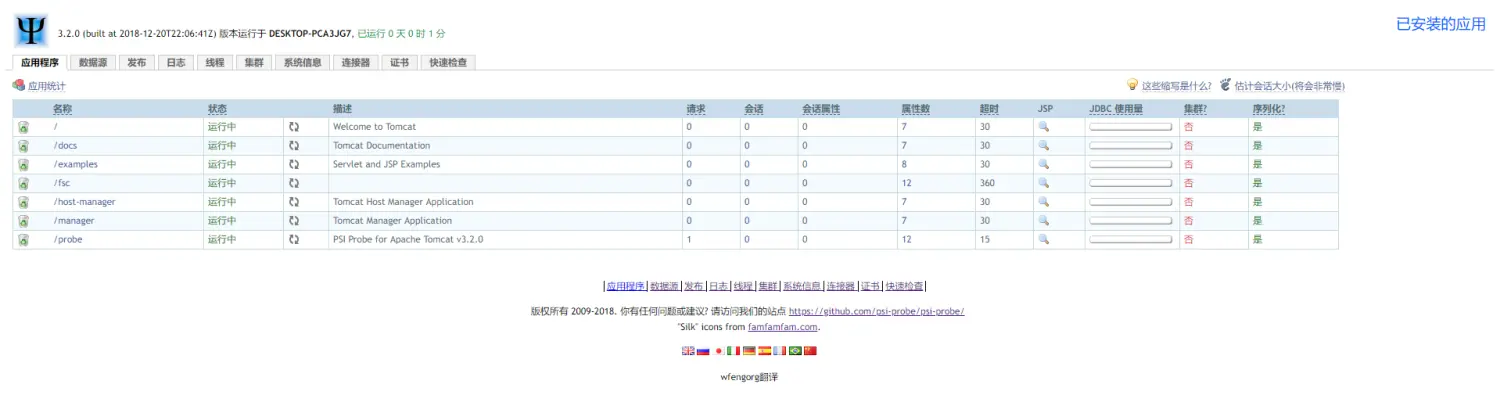
Task: Select the Russian flag language
Action: tap(703, 351)
